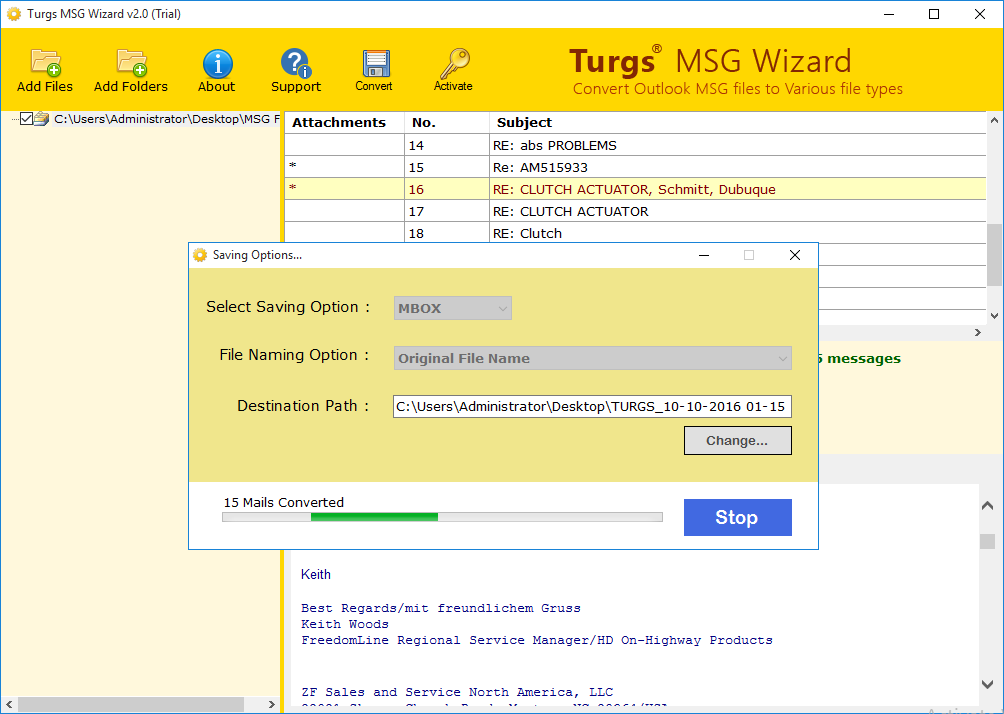The image size is (1004, 714).
Task: Select row 14 RE: abs PROBLEMS
Action: 635,145
